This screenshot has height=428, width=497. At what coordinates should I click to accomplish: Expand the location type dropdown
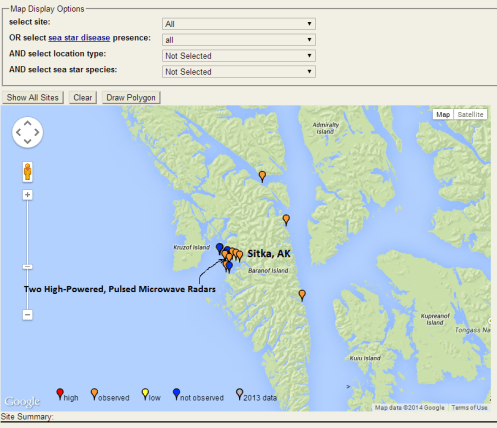239,56
